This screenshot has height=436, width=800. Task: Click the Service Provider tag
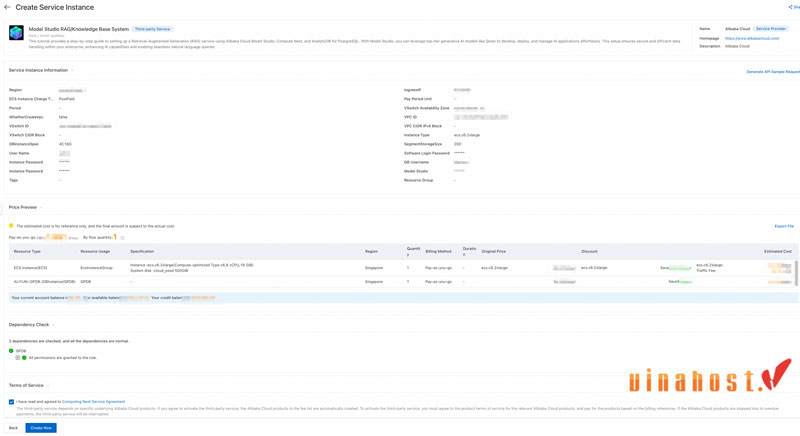point(771,29)
